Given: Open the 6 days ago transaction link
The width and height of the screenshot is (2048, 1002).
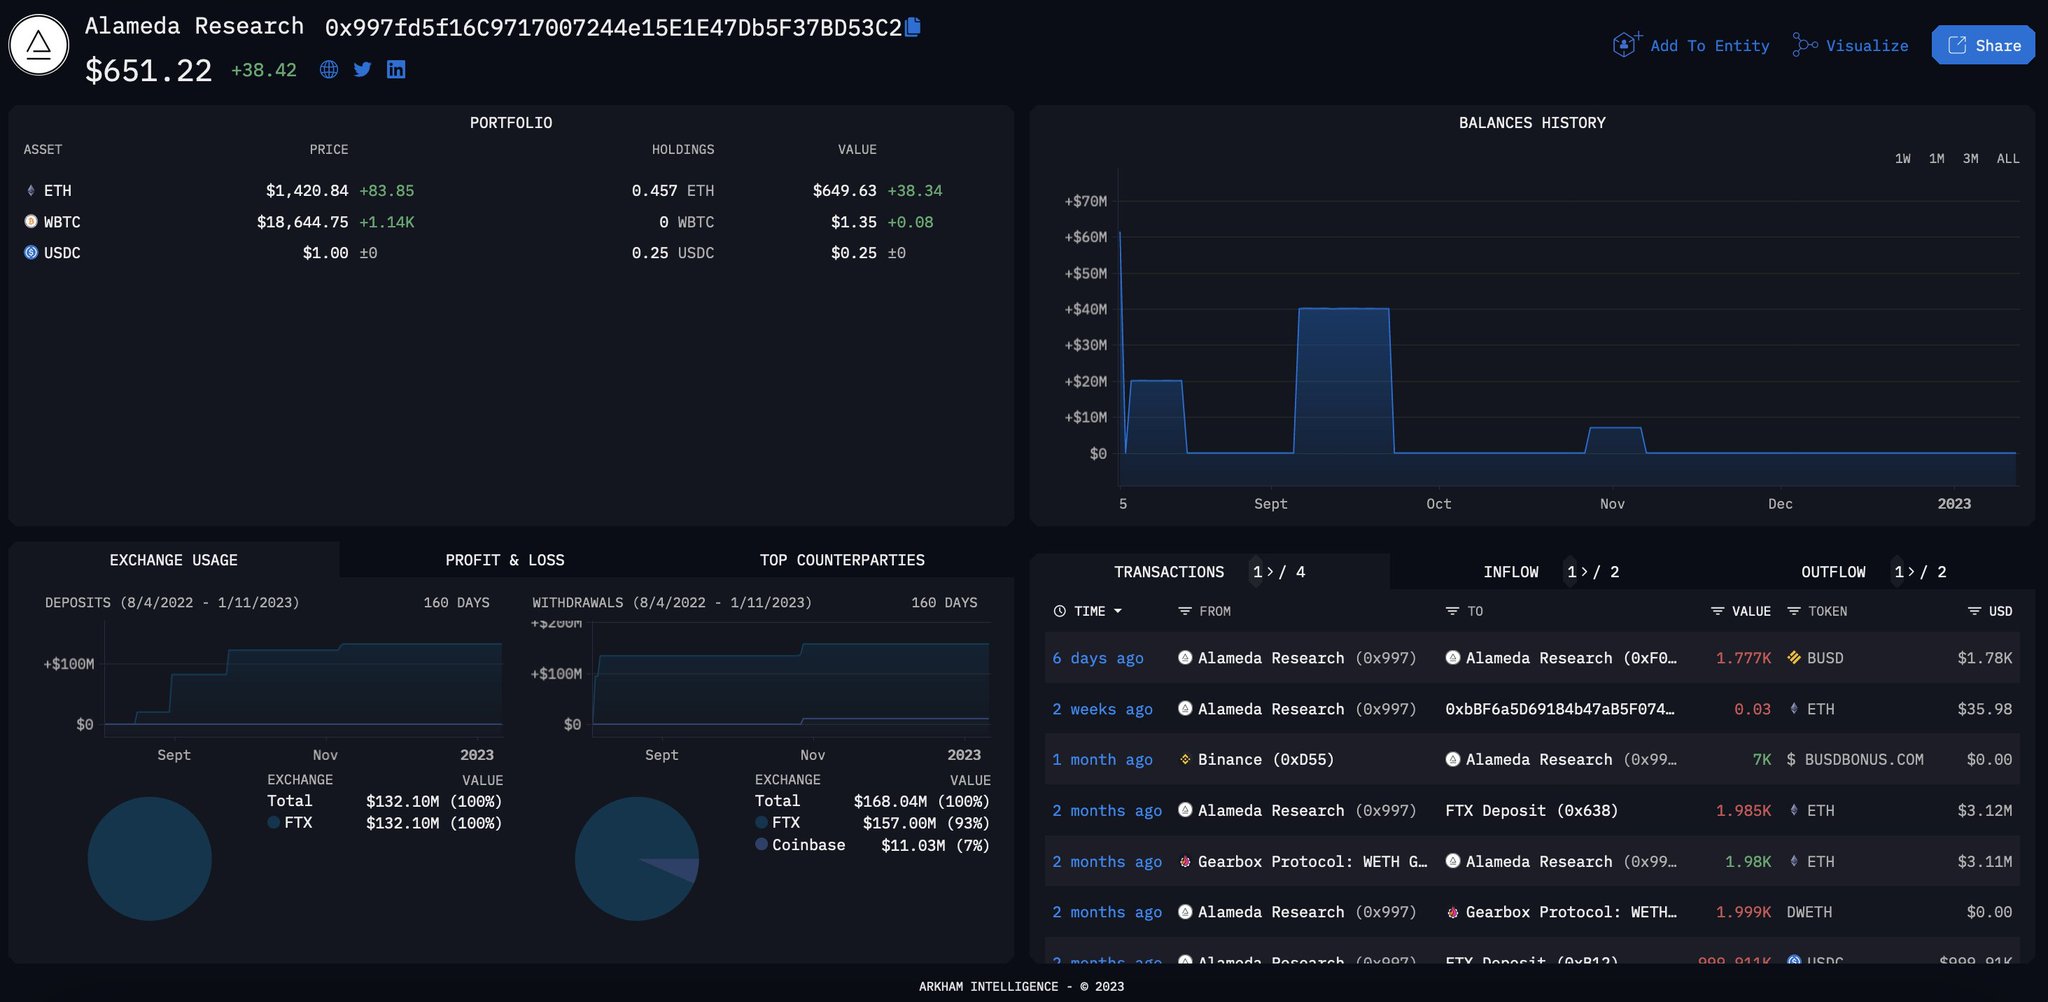Looking at the screenshot, I should click(x=1098, y=658).
